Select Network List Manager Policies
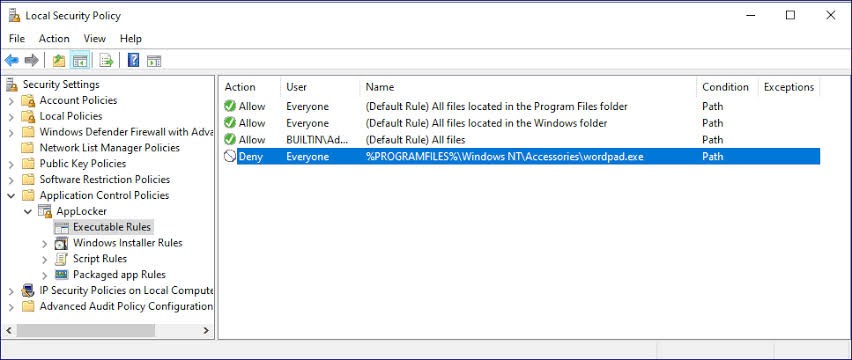This screenshot has width=852, height=360. (x=109, y=148)
